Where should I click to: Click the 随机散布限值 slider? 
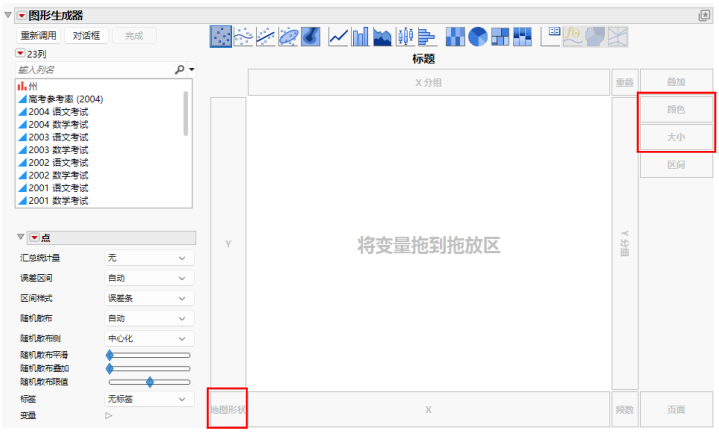click(x=149, y=382)
